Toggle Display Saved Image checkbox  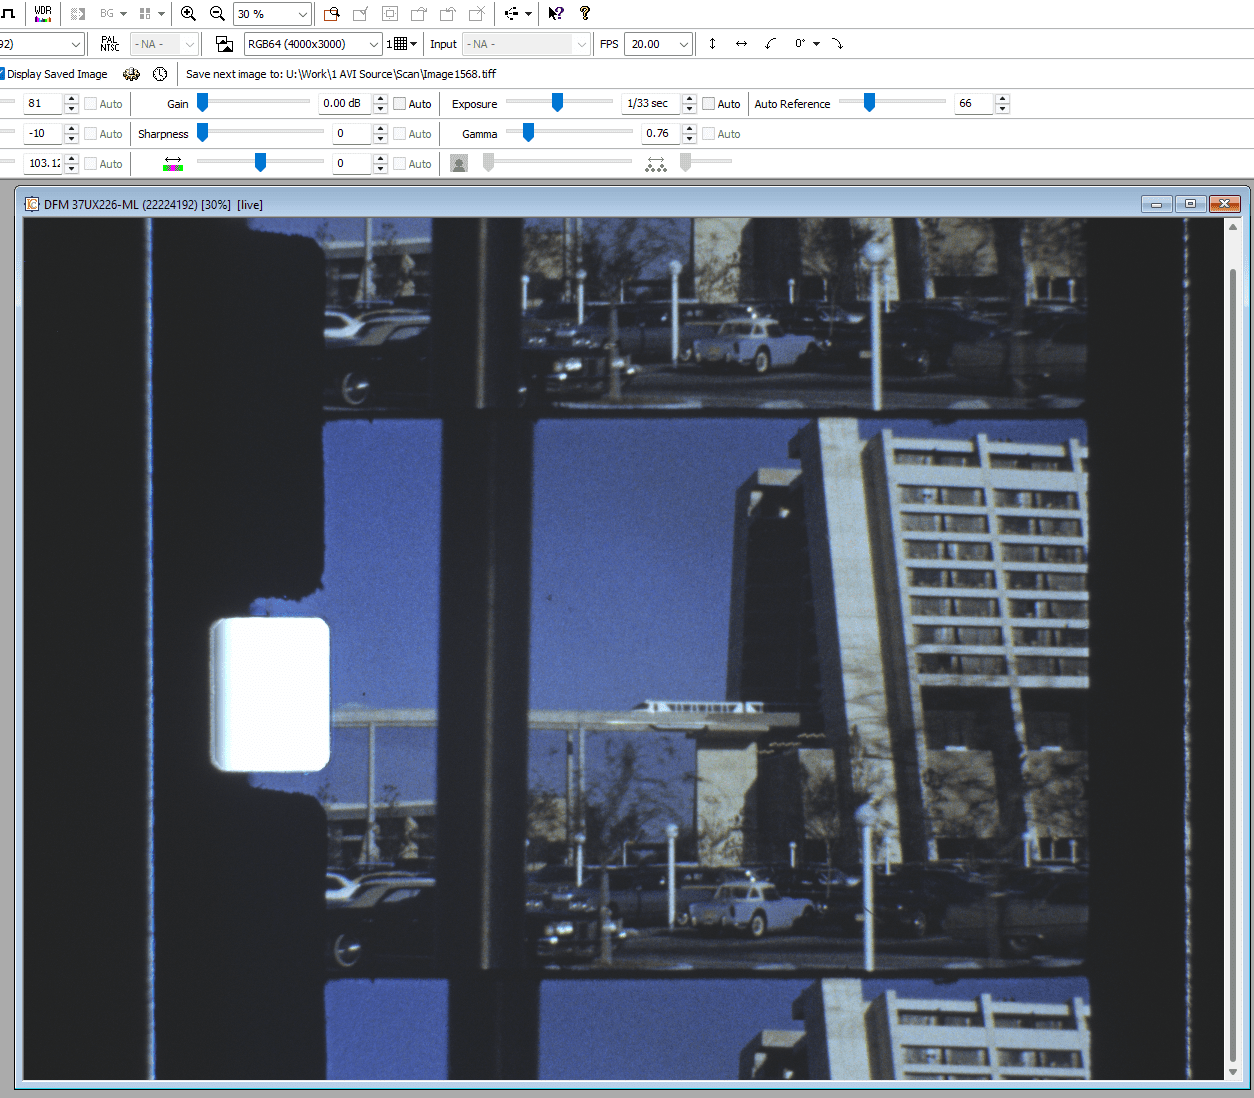(x=3, y=74)
